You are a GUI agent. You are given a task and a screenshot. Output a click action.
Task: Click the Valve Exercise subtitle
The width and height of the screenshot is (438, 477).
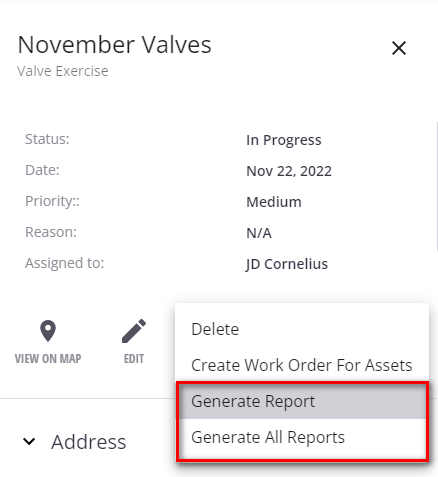click(63, 71)
